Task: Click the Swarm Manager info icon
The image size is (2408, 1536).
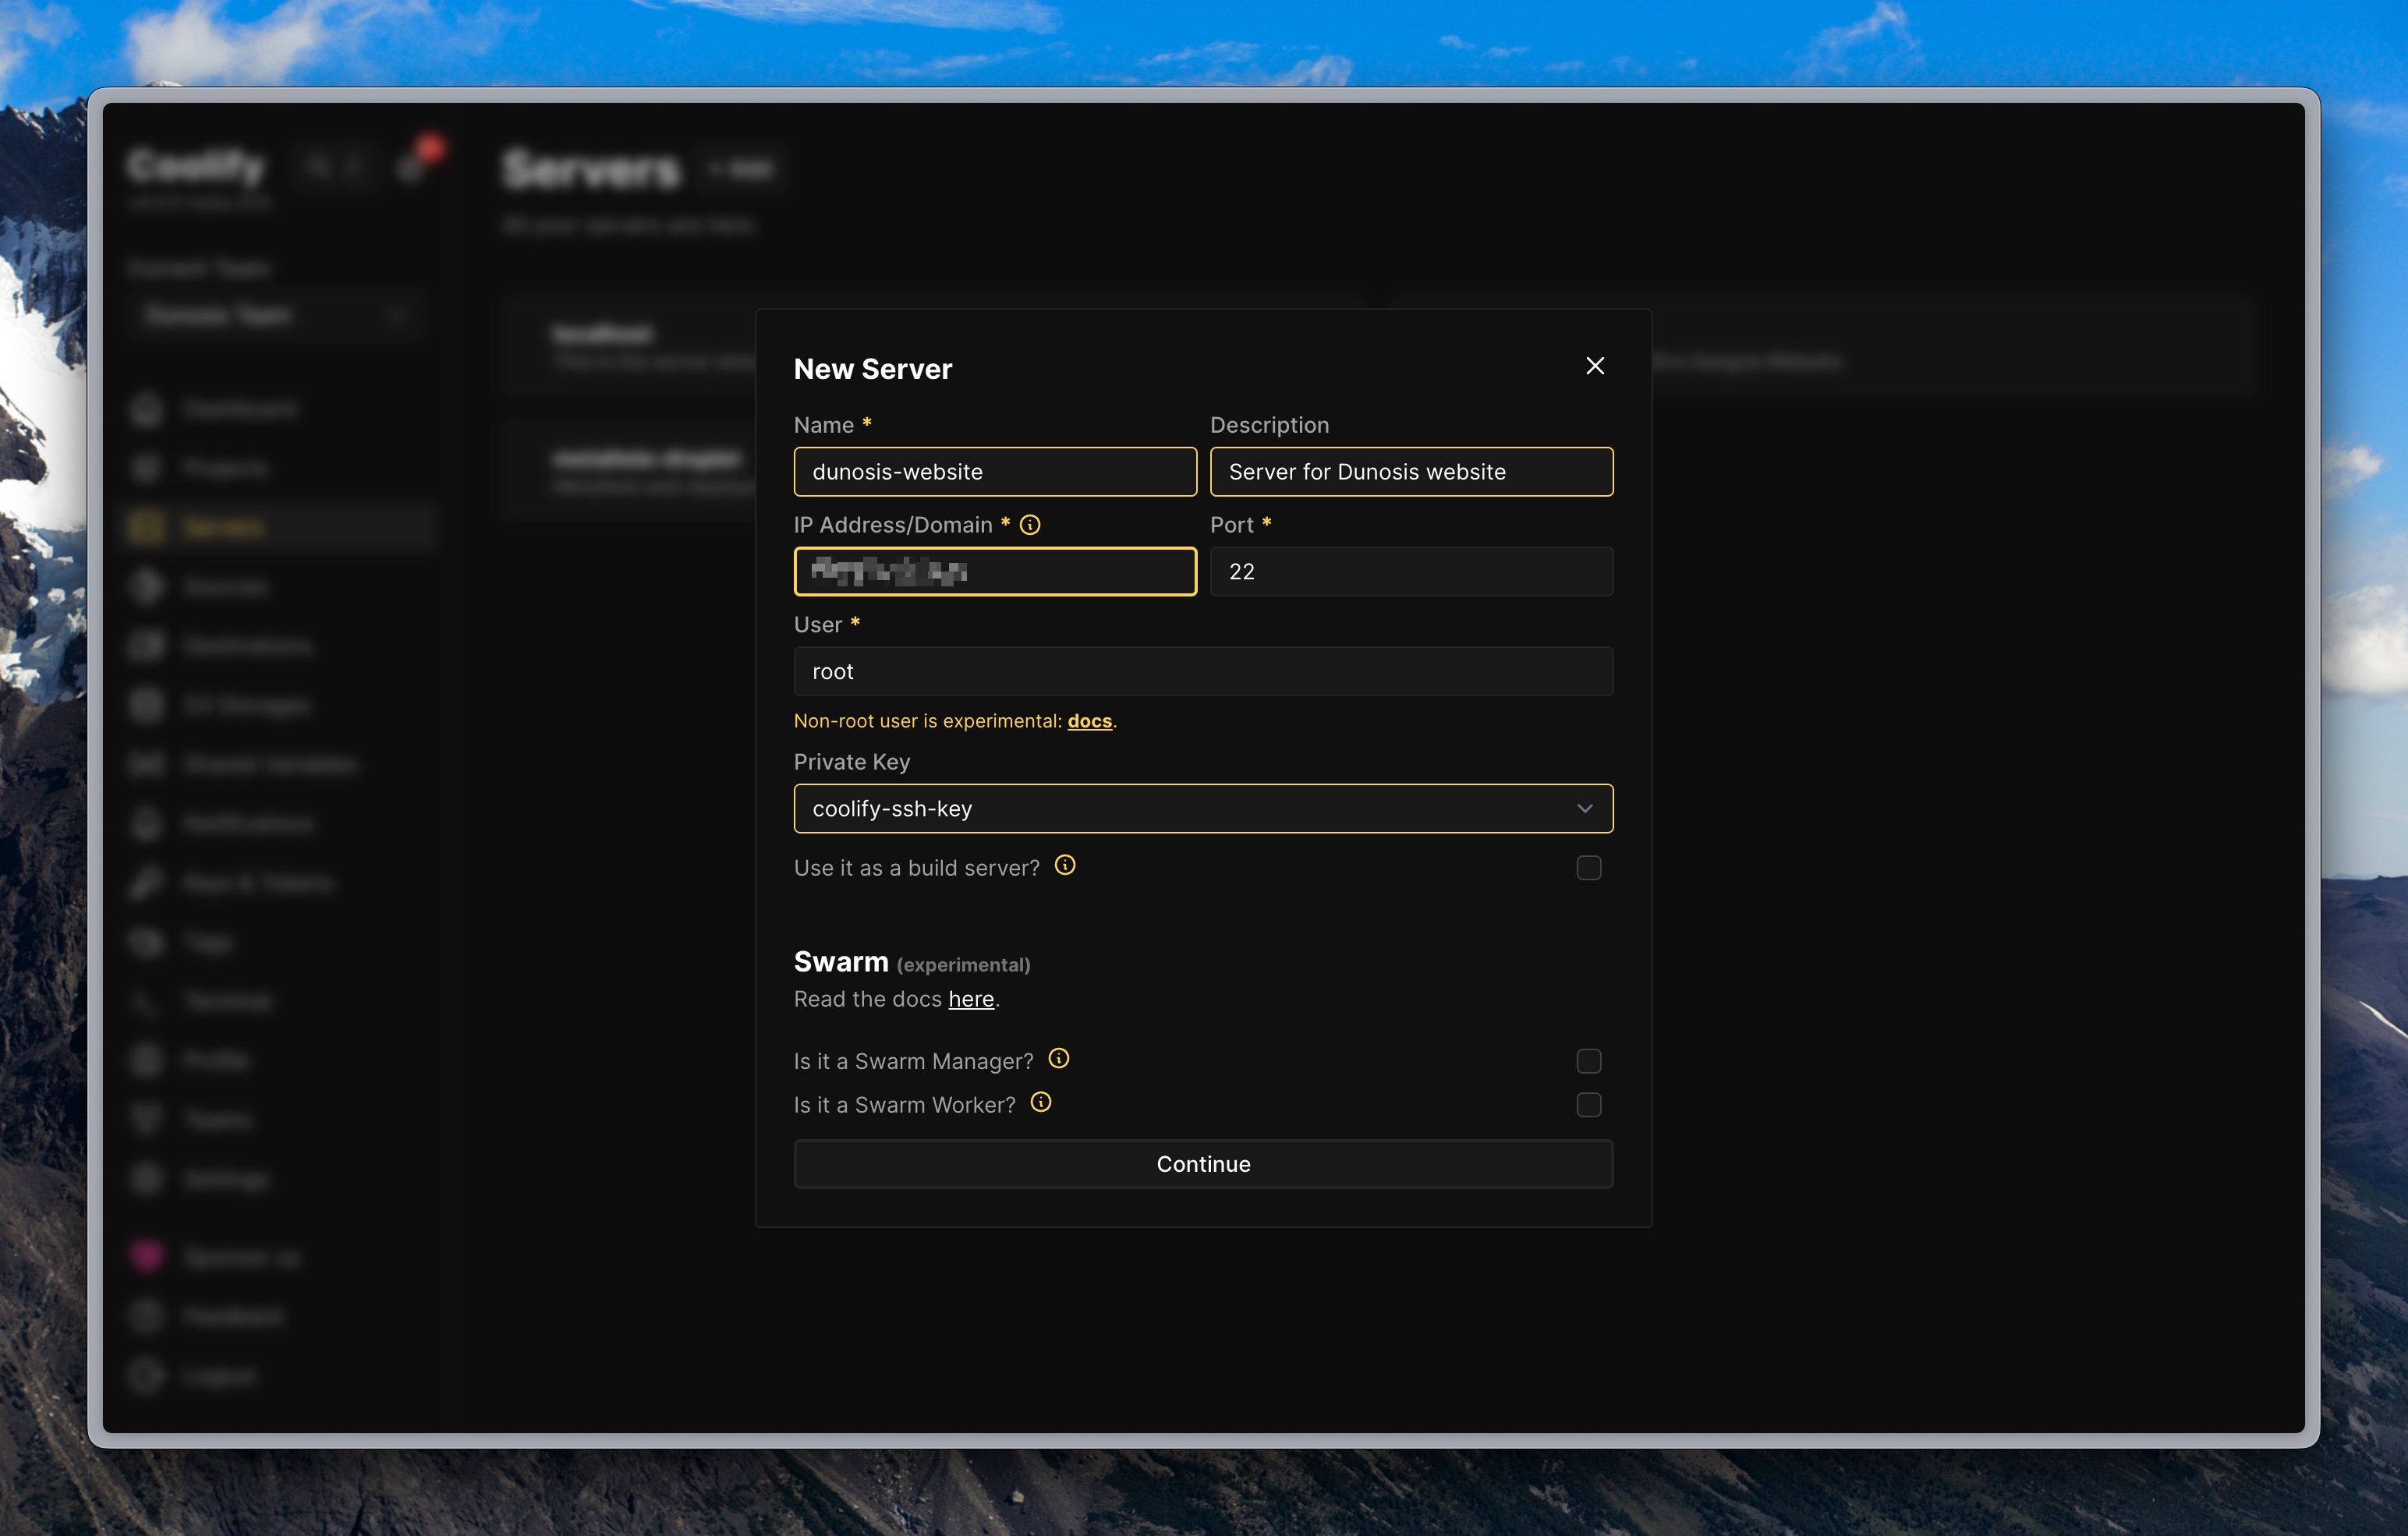Action: tap(1059, 1059)
